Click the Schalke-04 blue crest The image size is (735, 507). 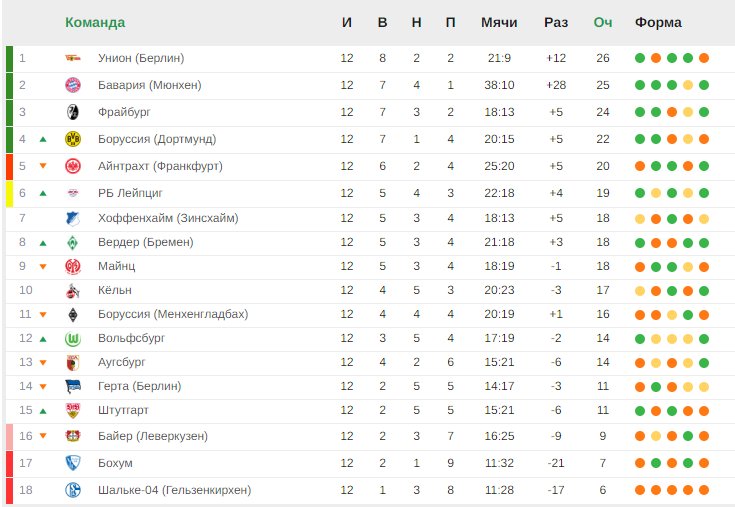coord(73,490)
